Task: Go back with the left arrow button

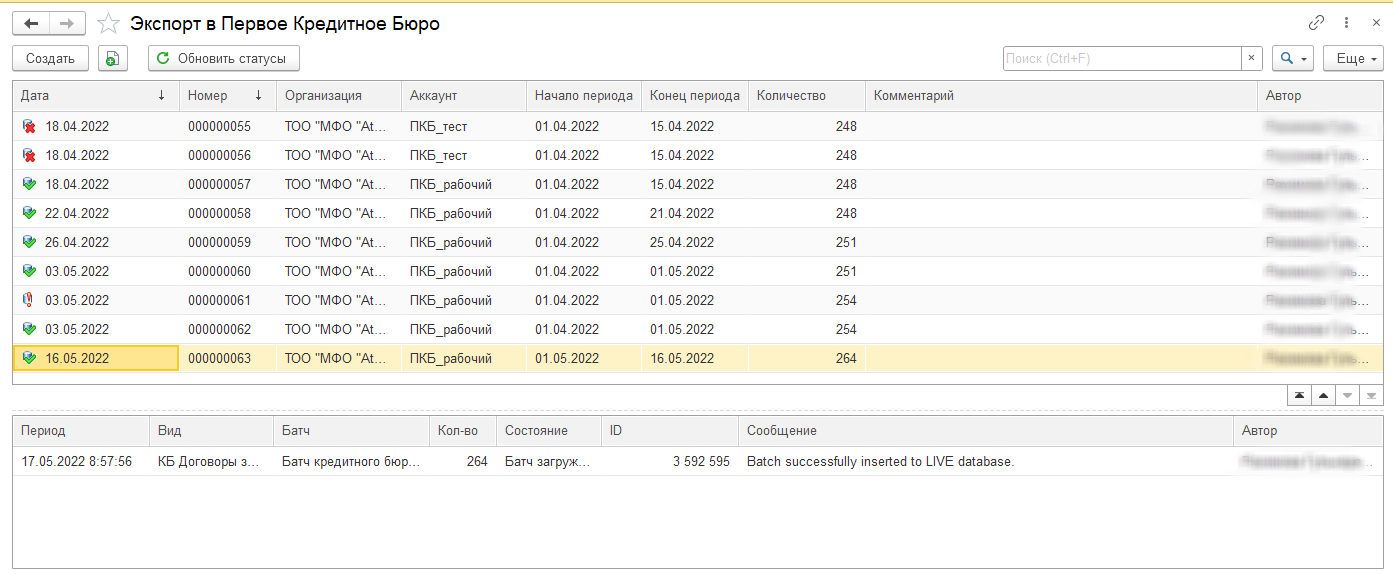Action: 31,23
